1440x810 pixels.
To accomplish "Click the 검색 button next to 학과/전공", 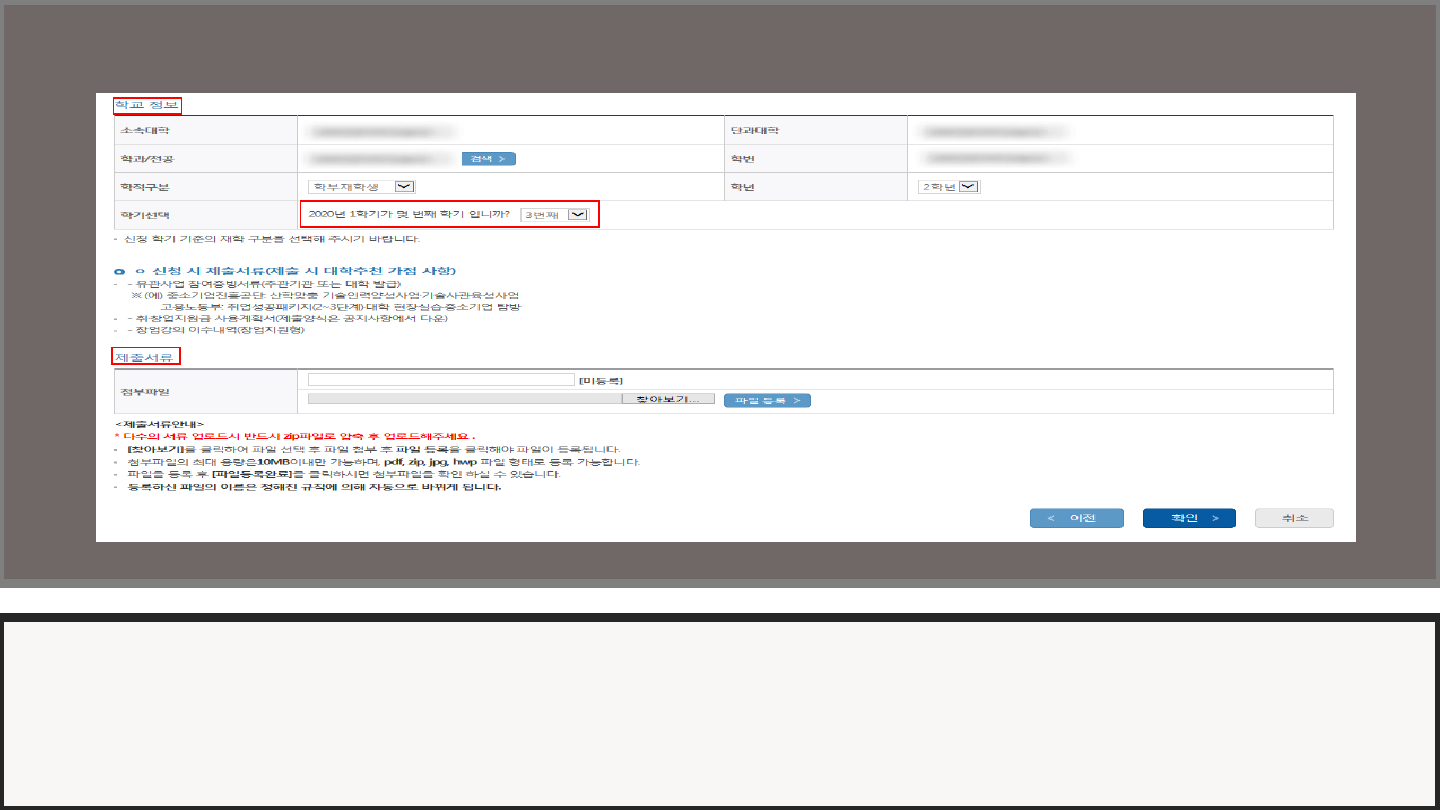I will coord(488,159).
